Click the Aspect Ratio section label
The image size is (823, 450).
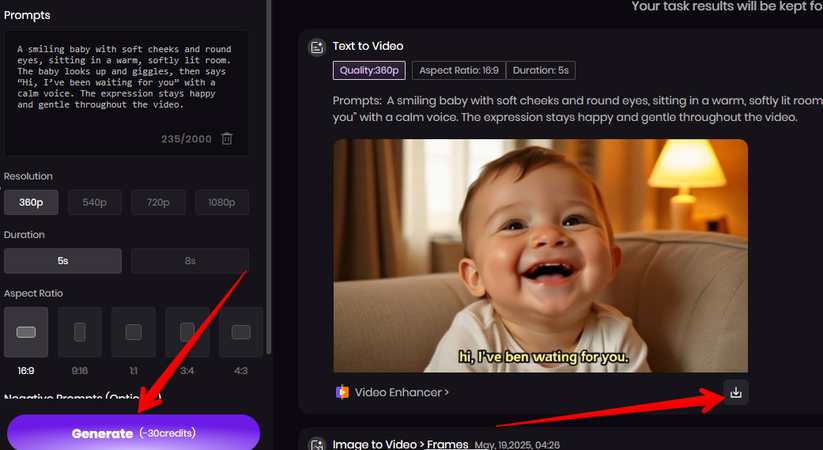[33, 294]
